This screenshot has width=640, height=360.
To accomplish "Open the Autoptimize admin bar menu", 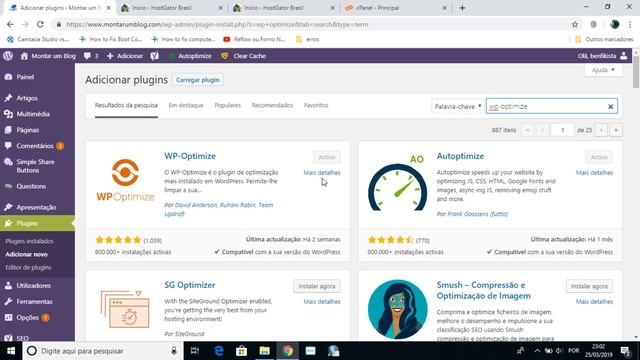I will coord(190,56).
